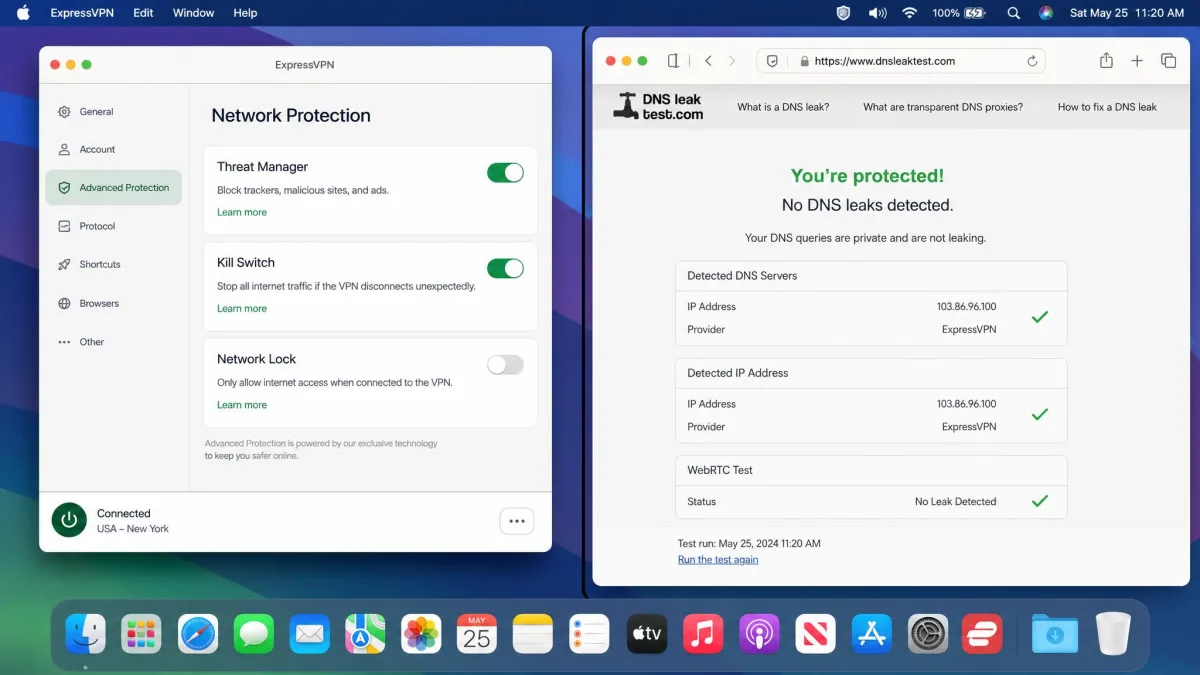This screenshot has width=1200, height=675.
Task: Open the Help menu
Action: [245, 13]
